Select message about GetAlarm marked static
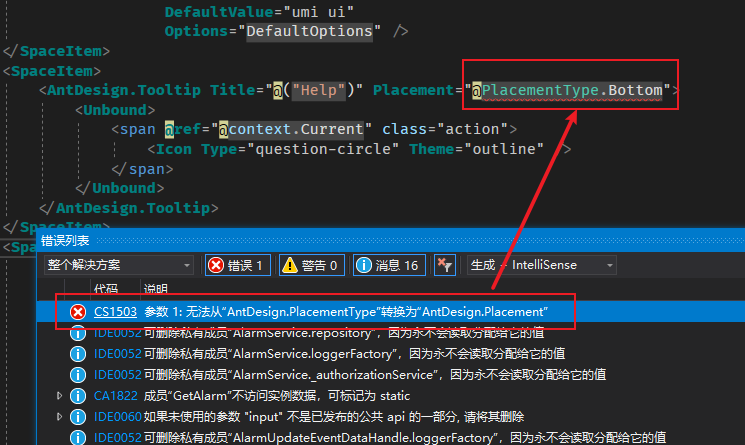The width and height of the screenshot is (745, 445). pos(277,396)
